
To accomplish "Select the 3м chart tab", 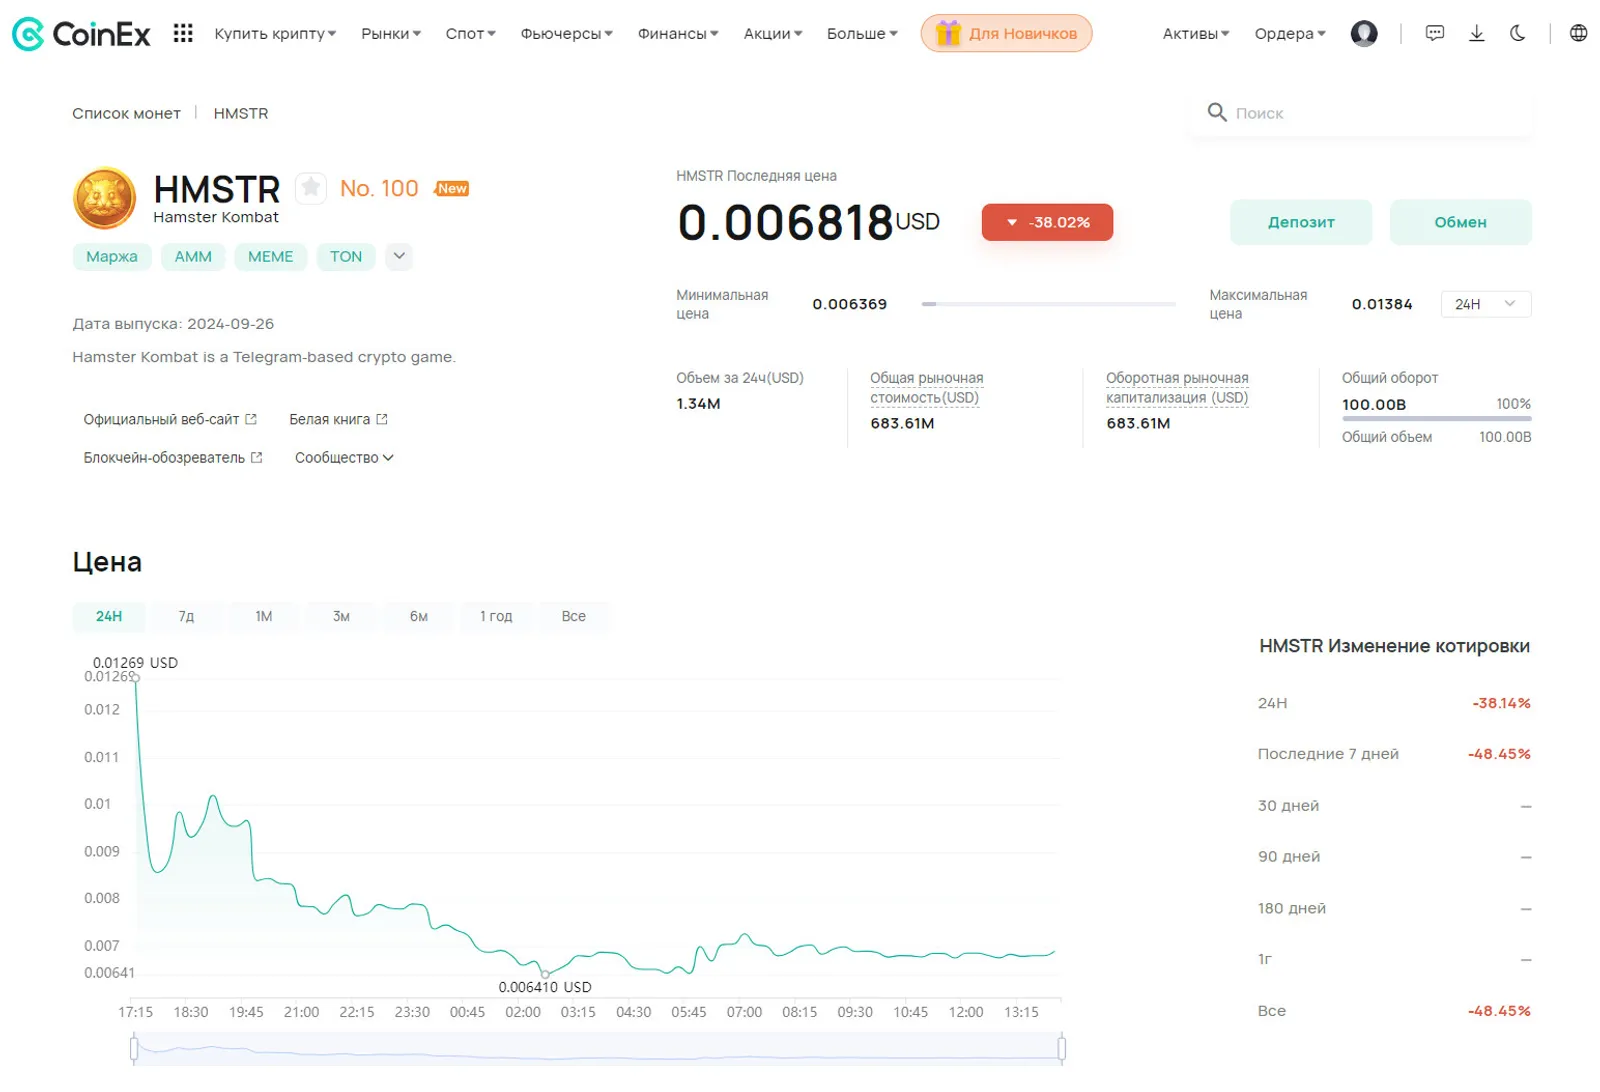I will click(341, 617).
